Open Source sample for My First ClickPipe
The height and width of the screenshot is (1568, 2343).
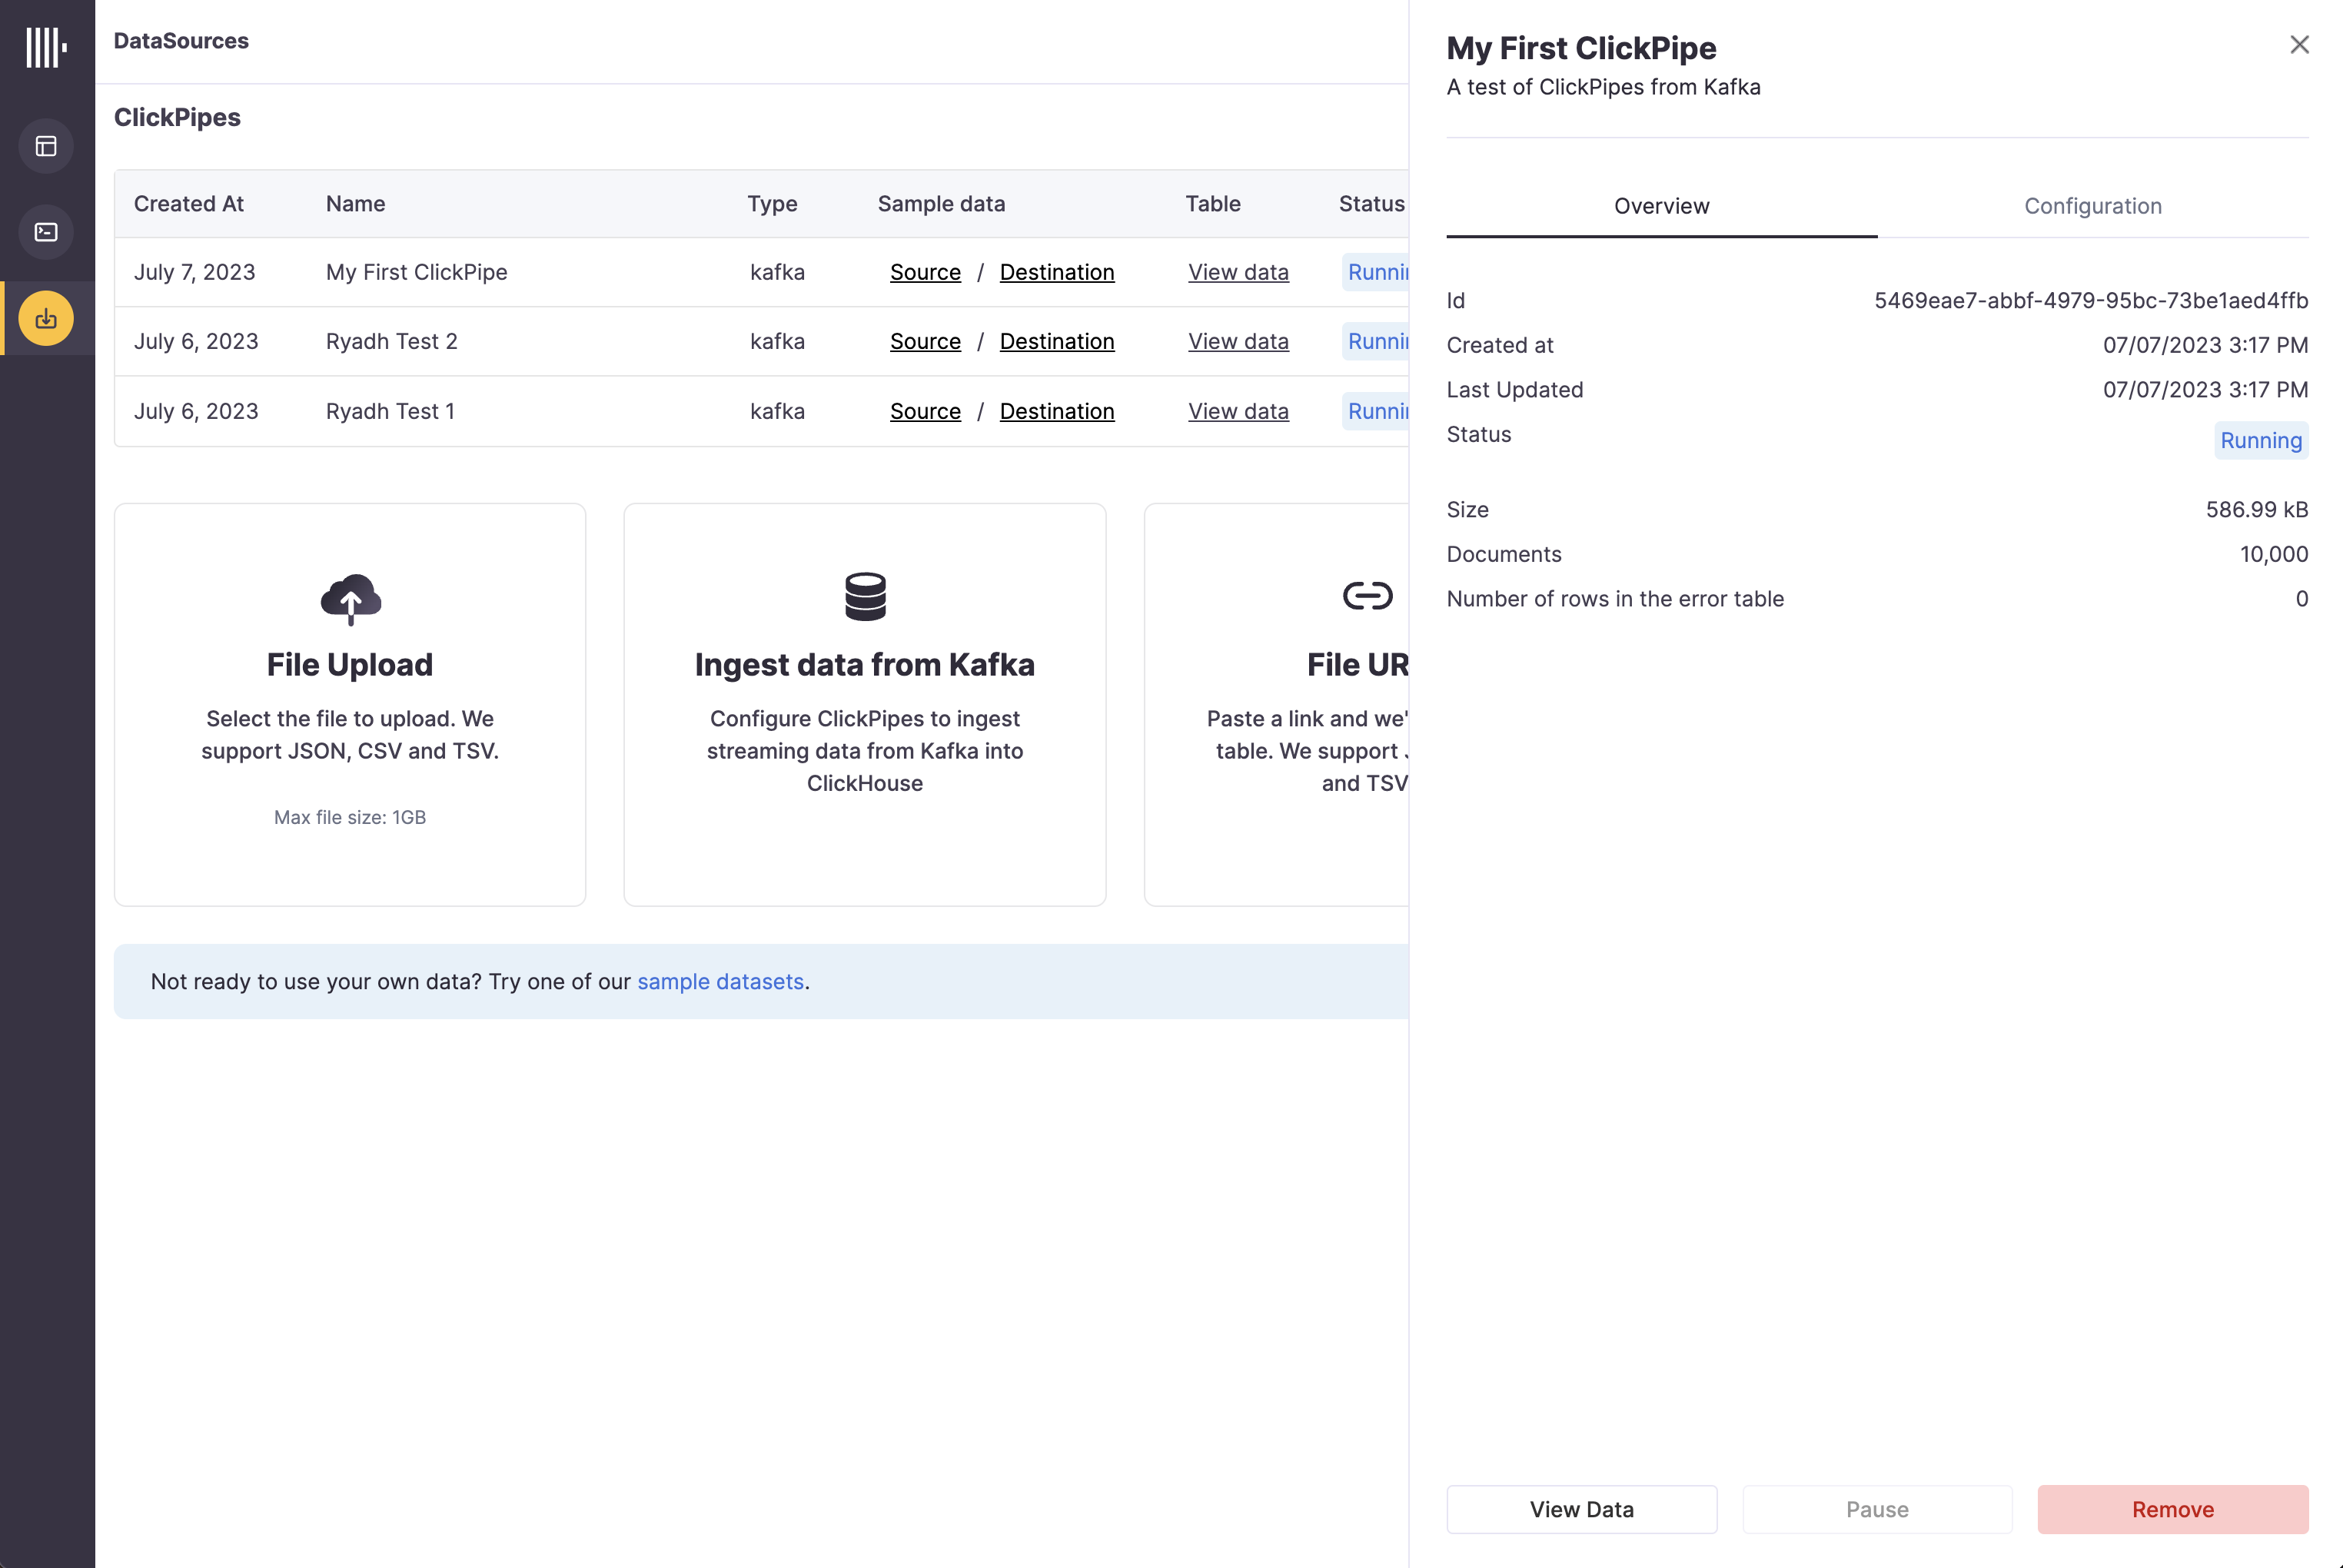(x=925, y=272)
